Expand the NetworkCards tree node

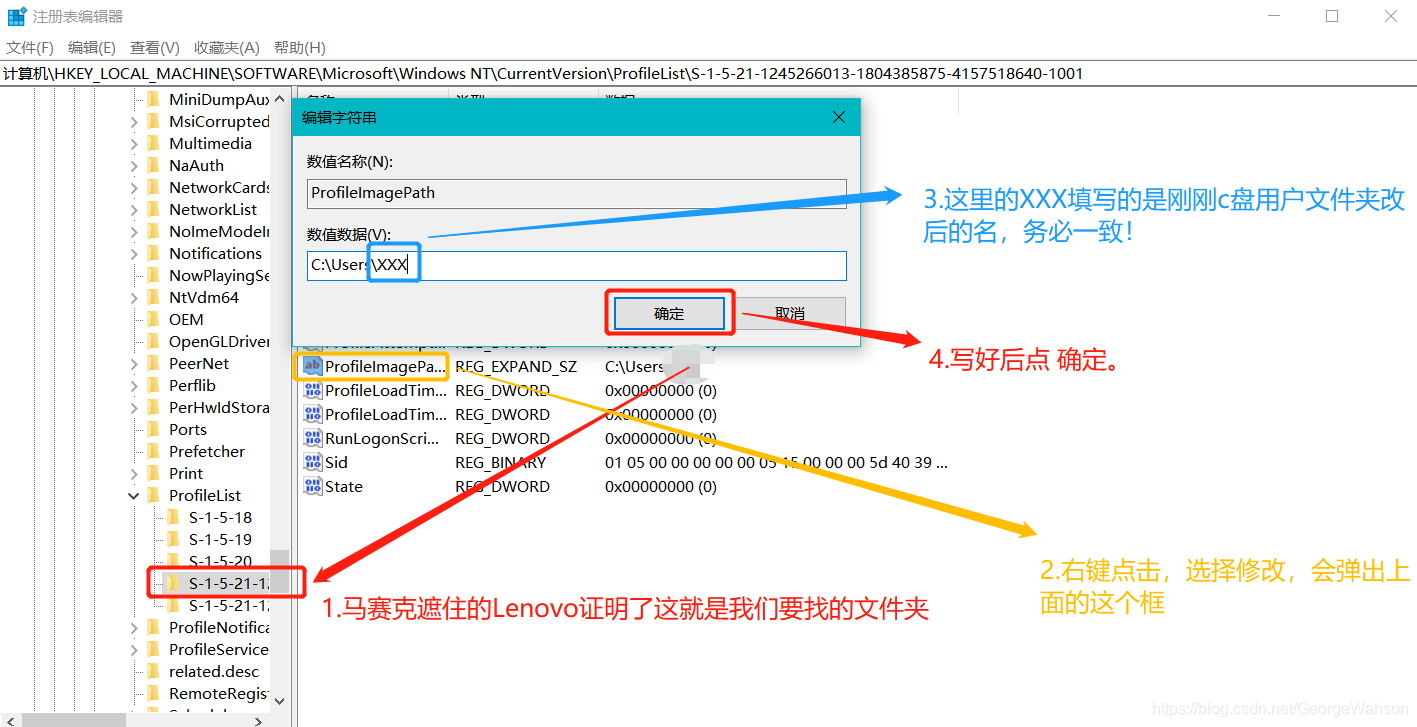(134, 188)
